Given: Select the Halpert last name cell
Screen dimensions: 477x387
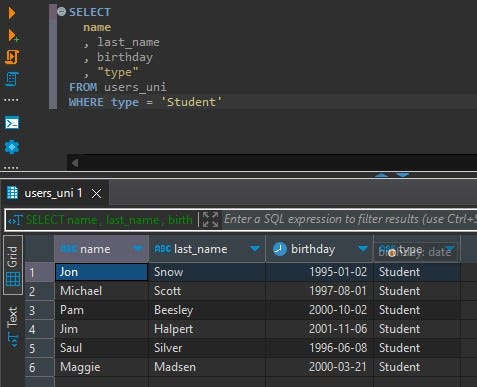Looking at the screenshot, I should coord(207,329).
